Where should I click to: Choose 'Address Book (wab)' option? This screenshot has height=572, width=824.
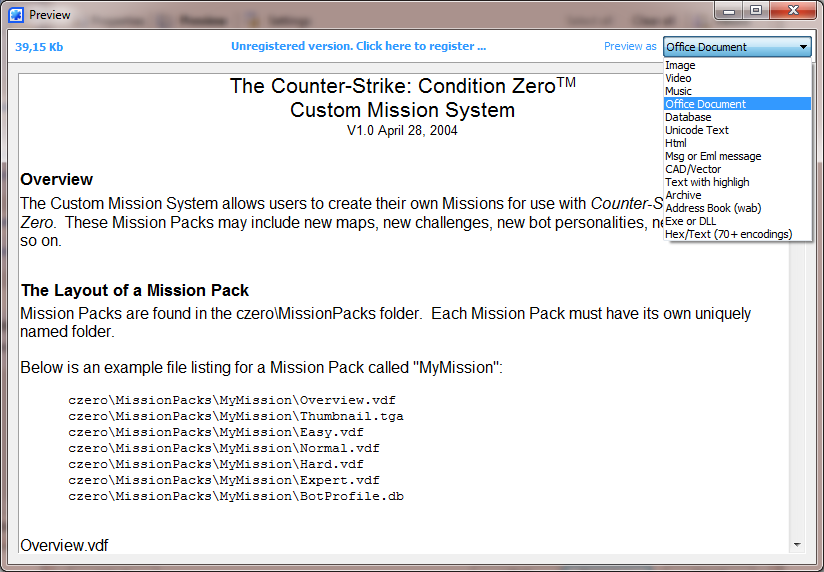pos(712,208)
